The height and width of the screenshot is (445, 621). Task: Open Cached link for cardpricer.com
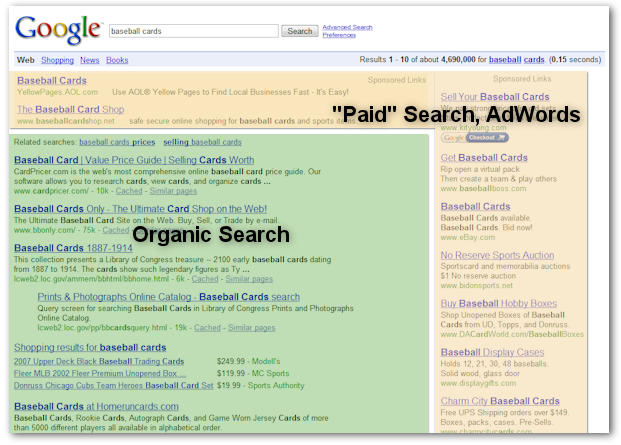point(129,191)
